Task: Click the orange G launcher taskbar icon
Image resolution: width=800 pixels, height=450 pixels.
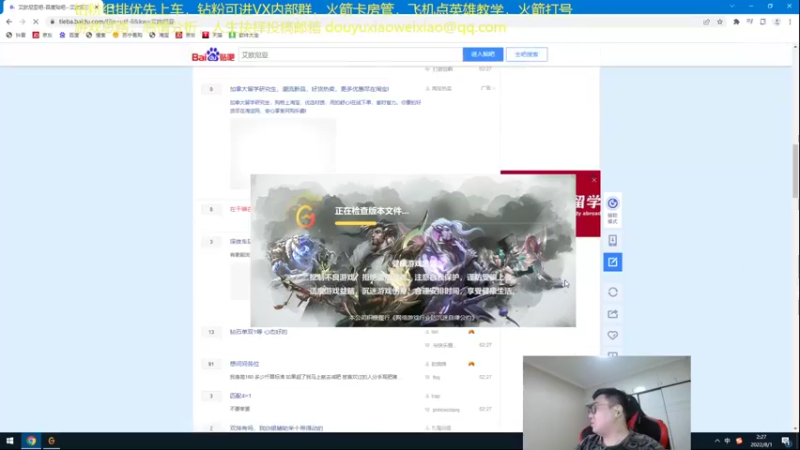Action: pos(52,441)
